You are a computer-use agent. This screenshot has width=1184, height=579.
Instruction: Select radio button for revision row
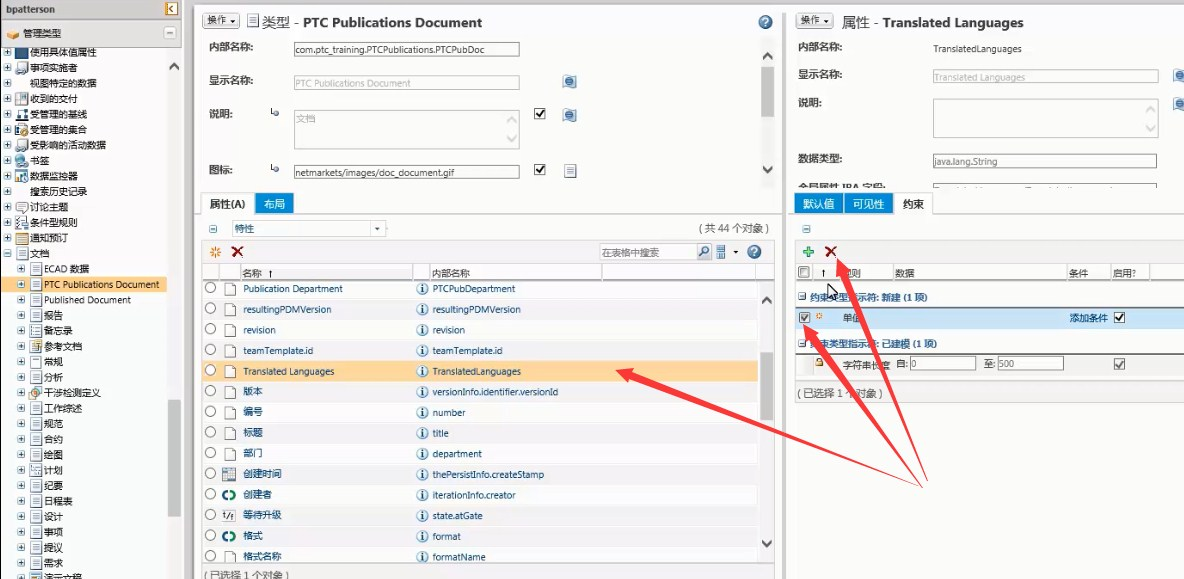pyautogui.click(x=210, y=329)
